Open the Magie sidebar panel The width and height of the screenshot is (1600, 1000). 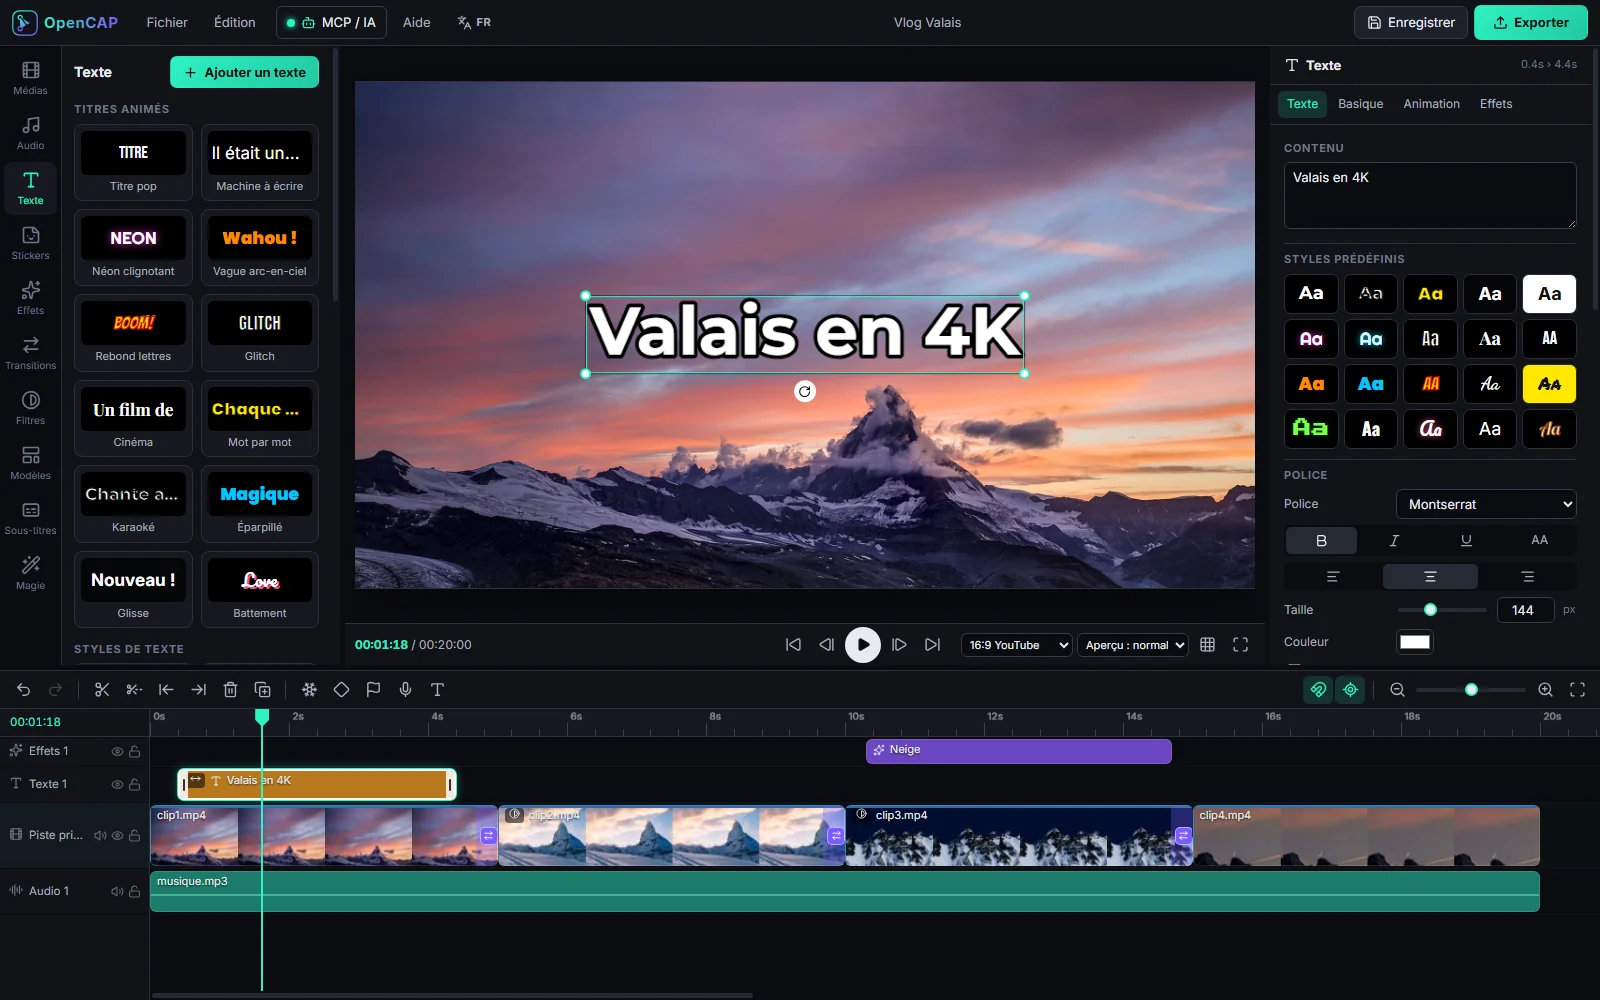pos(30,573)
